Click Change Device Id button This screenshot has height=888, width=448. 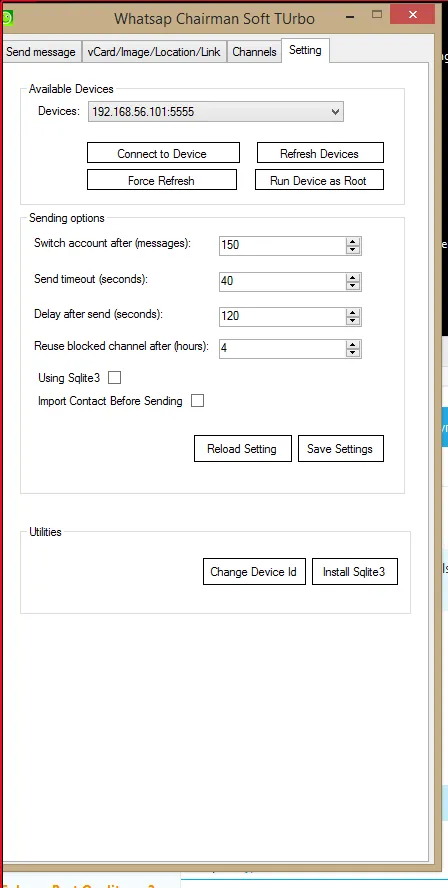pos(254,571)
